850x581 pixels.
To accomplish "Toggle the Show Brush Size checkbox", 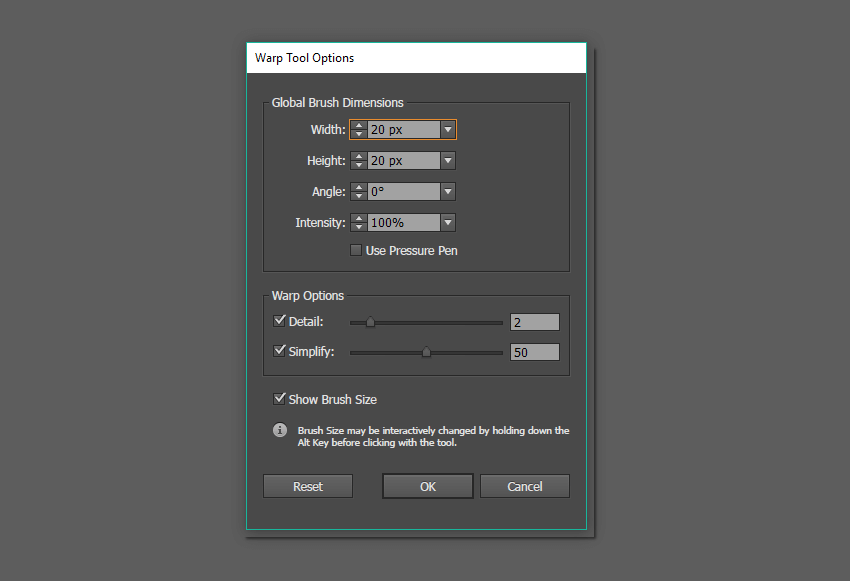I will (x=280, y=399).
